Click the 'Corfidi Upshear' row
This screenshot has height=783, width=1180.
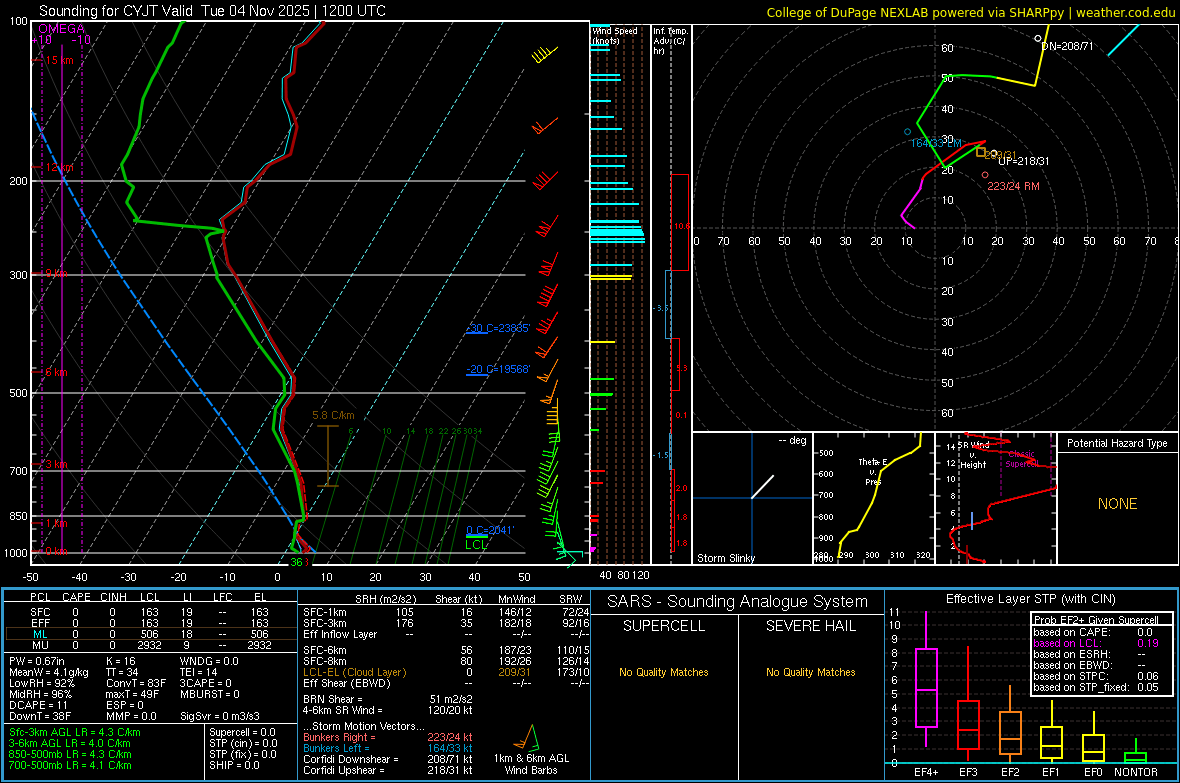click(388, 770)
